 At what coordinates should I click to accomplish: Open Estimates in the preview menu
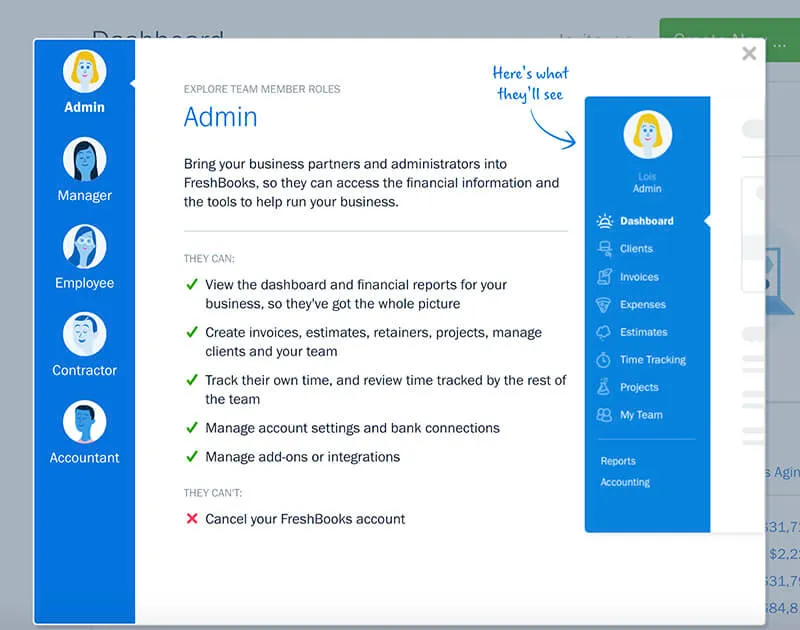(x=643, y=332)
